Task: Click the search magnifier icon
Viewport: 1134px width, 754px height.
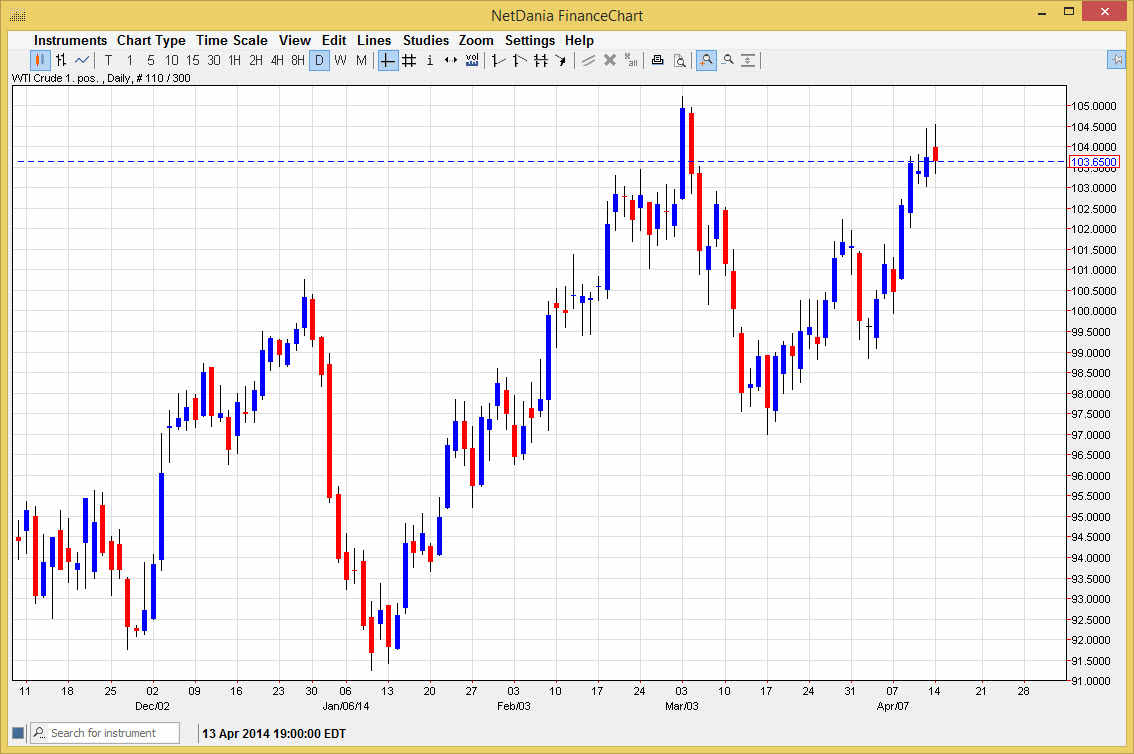Action: (x=39, y=733)
